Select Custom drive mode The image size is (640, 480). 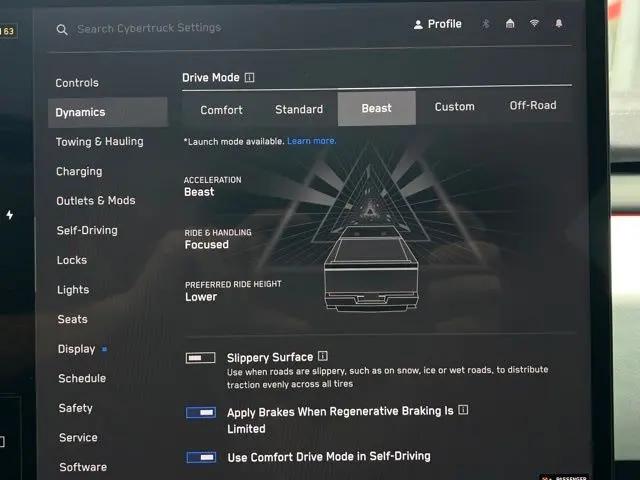(455, 107)
